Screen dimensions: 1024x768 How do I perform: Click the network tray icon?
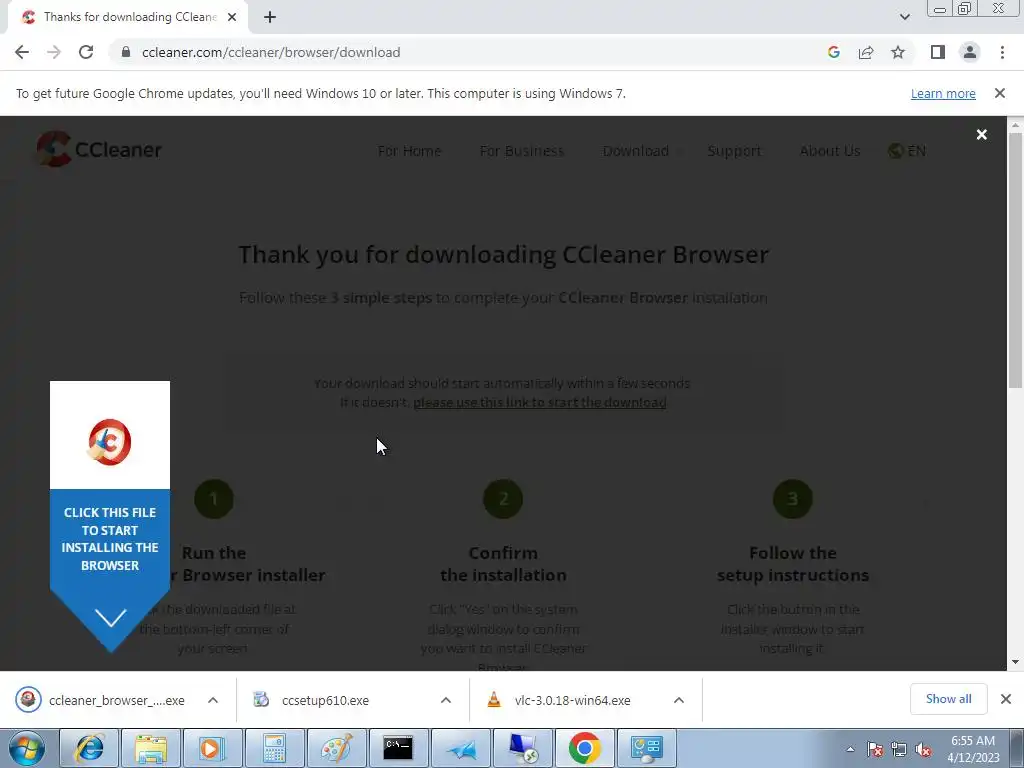pos(899,749)
